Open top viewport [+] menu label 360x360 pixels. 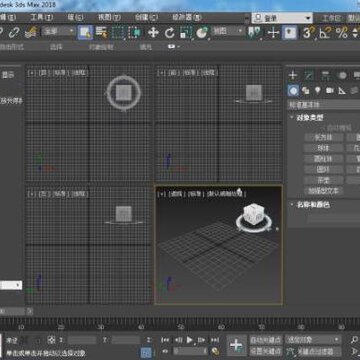[x=32, y=72]
